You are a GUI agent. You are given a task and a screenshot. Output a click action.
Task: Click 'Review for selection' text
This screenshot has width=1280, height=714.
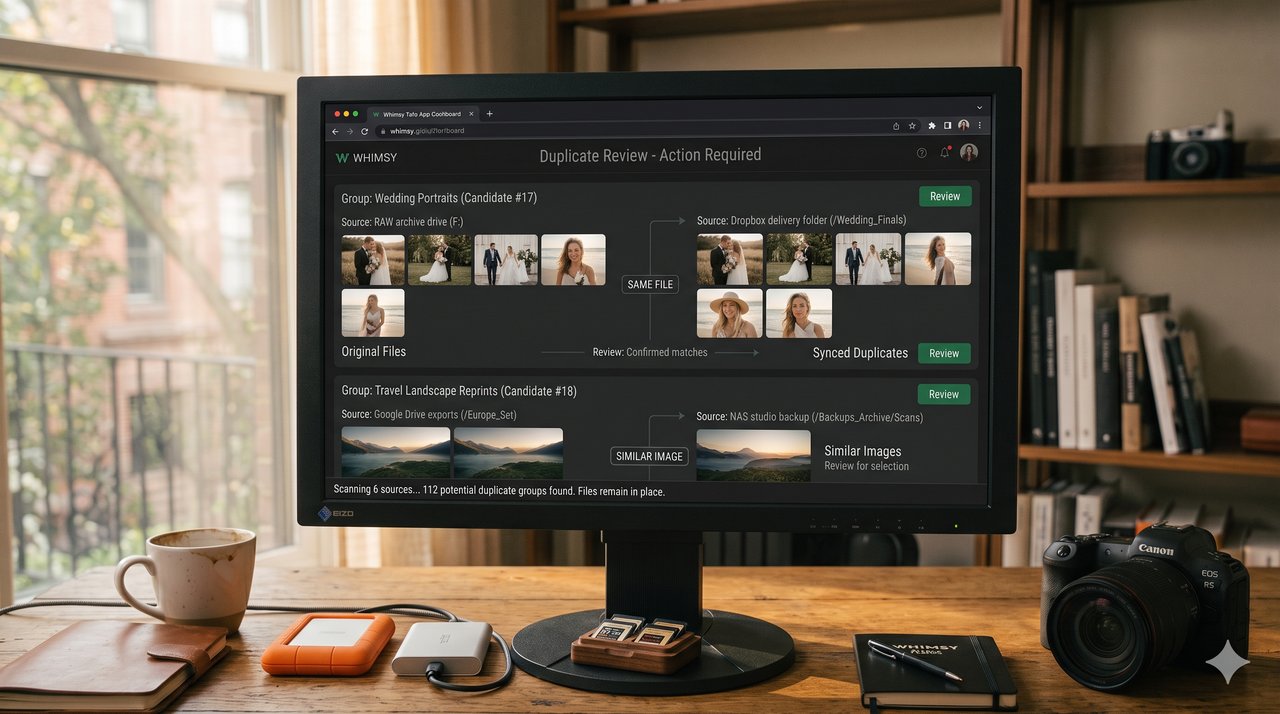click(867, 466)
